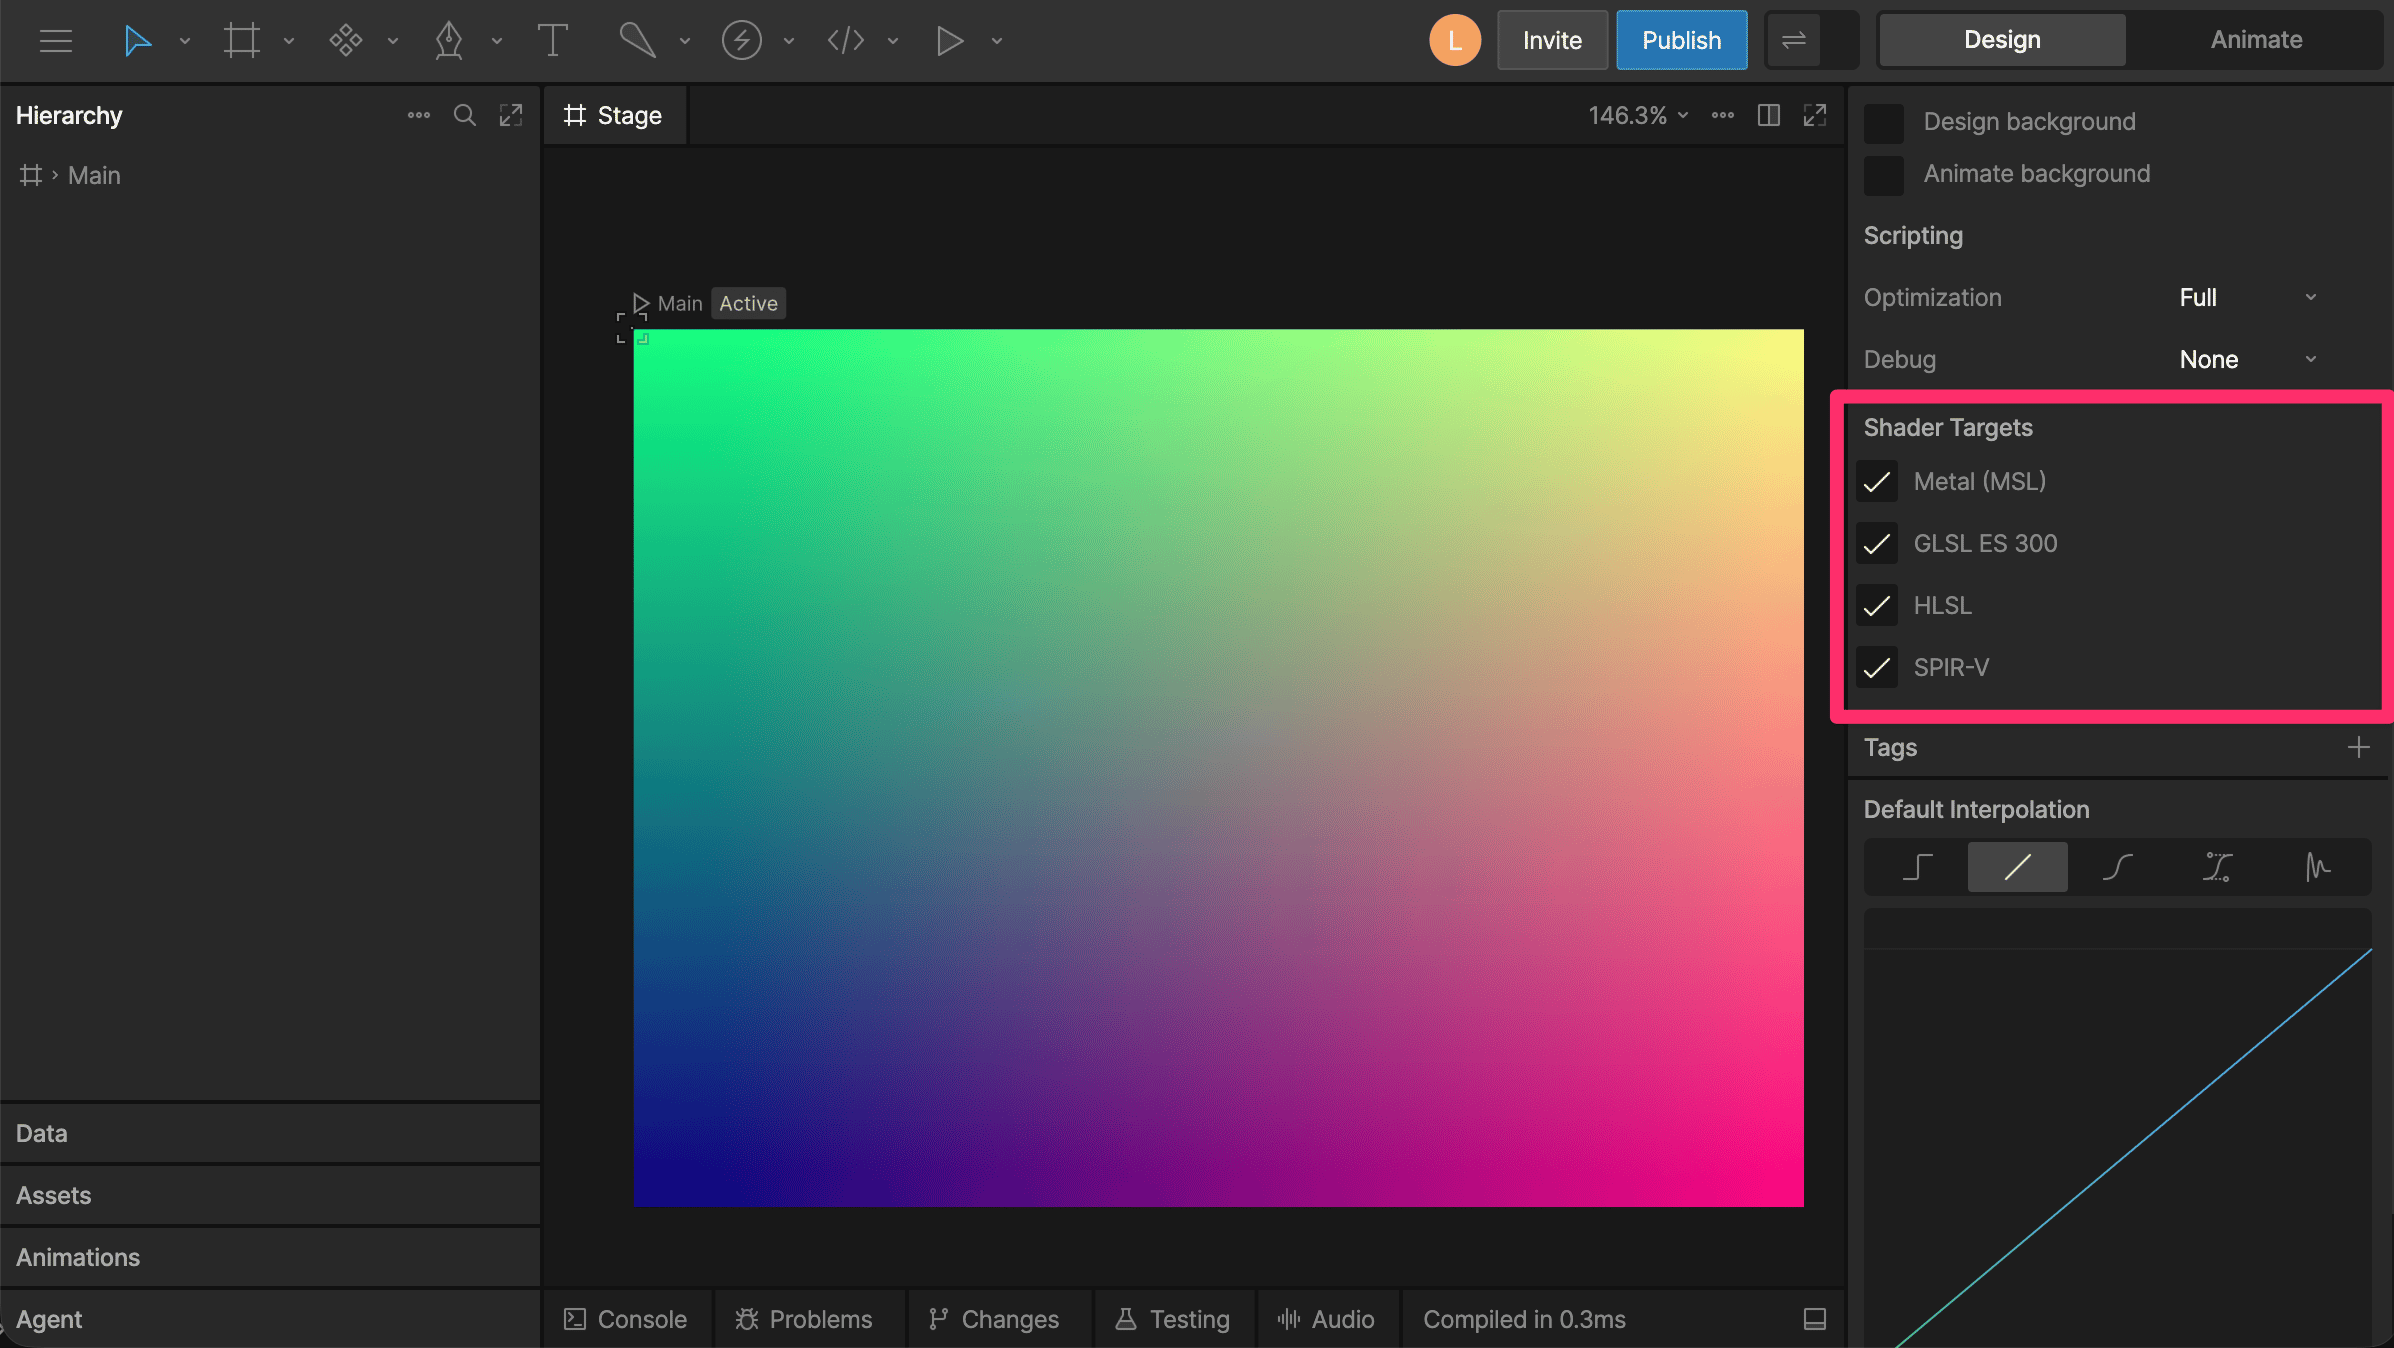The image size is (2394, 1348).
Task: Add a new tag with plus
Action: click(2358, 748)
